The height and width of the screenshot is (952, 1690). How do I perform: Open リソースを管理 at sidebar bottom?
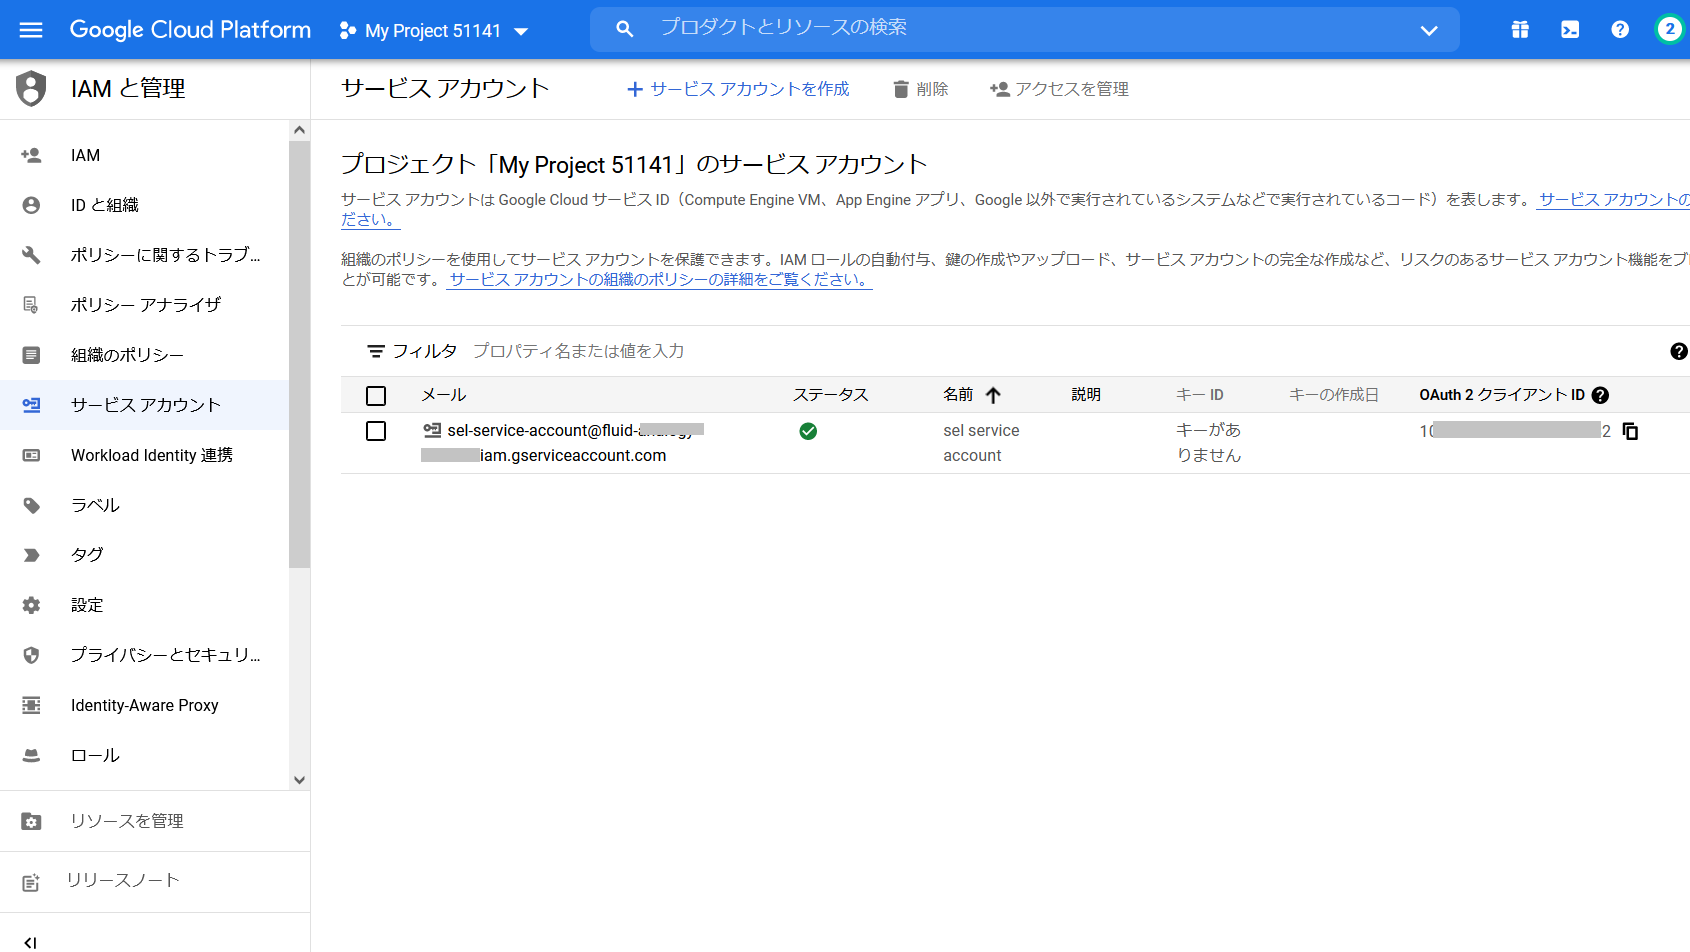[155, 821]
